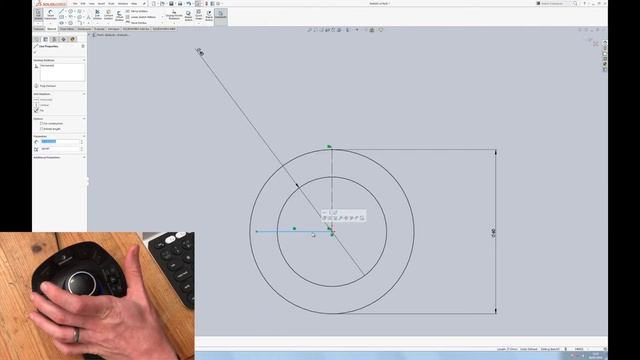Collapse the Parameters section

(84, 136)
